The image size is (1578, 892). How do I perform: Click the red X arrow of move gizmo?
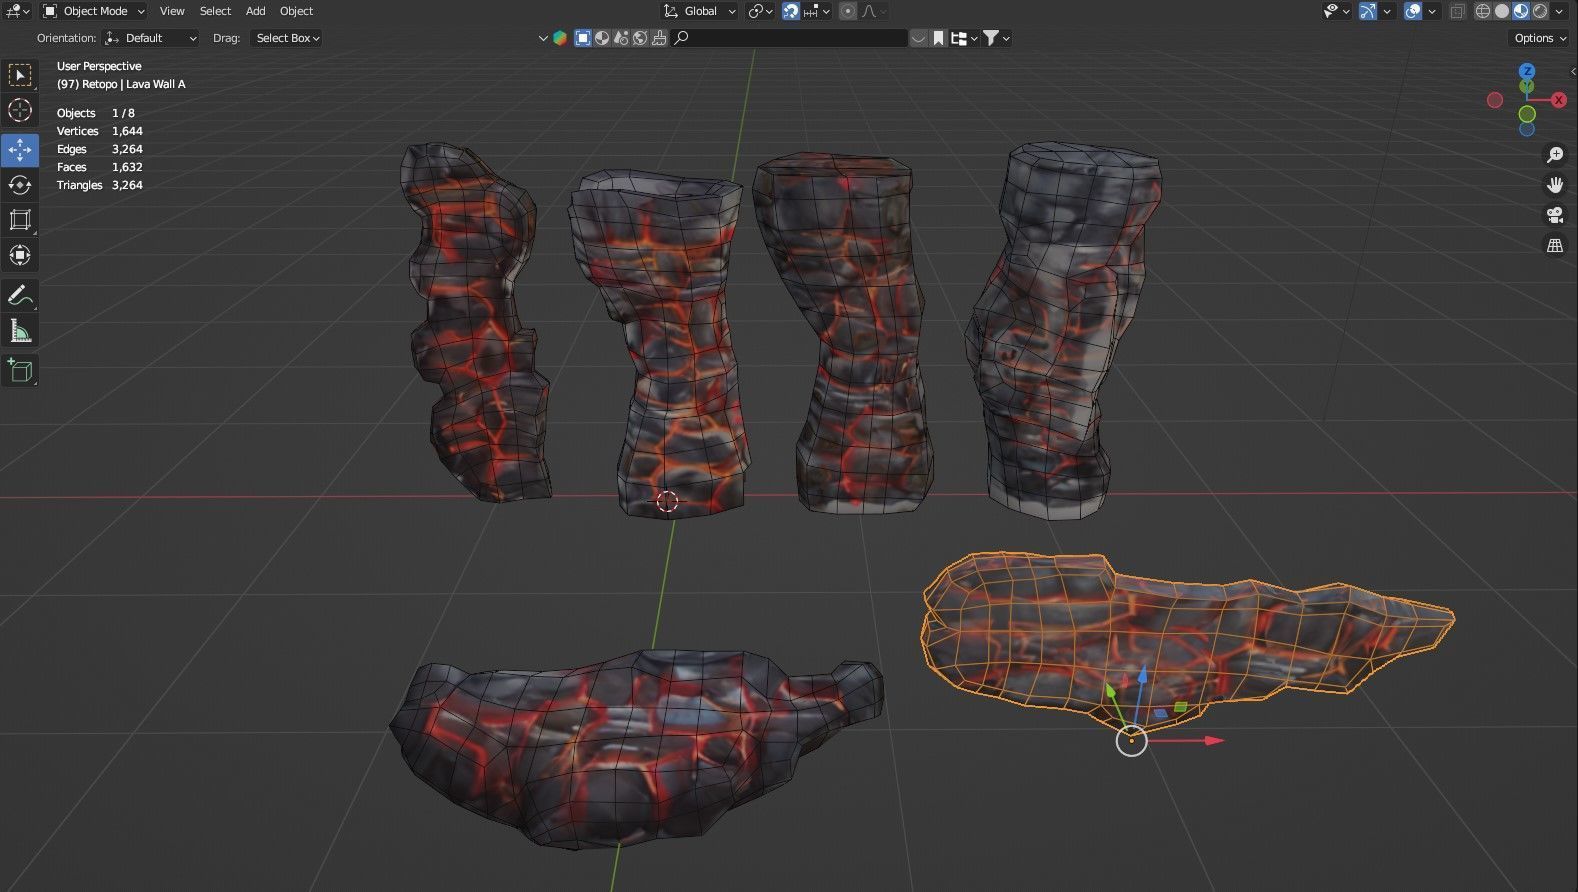[1213, 741]
